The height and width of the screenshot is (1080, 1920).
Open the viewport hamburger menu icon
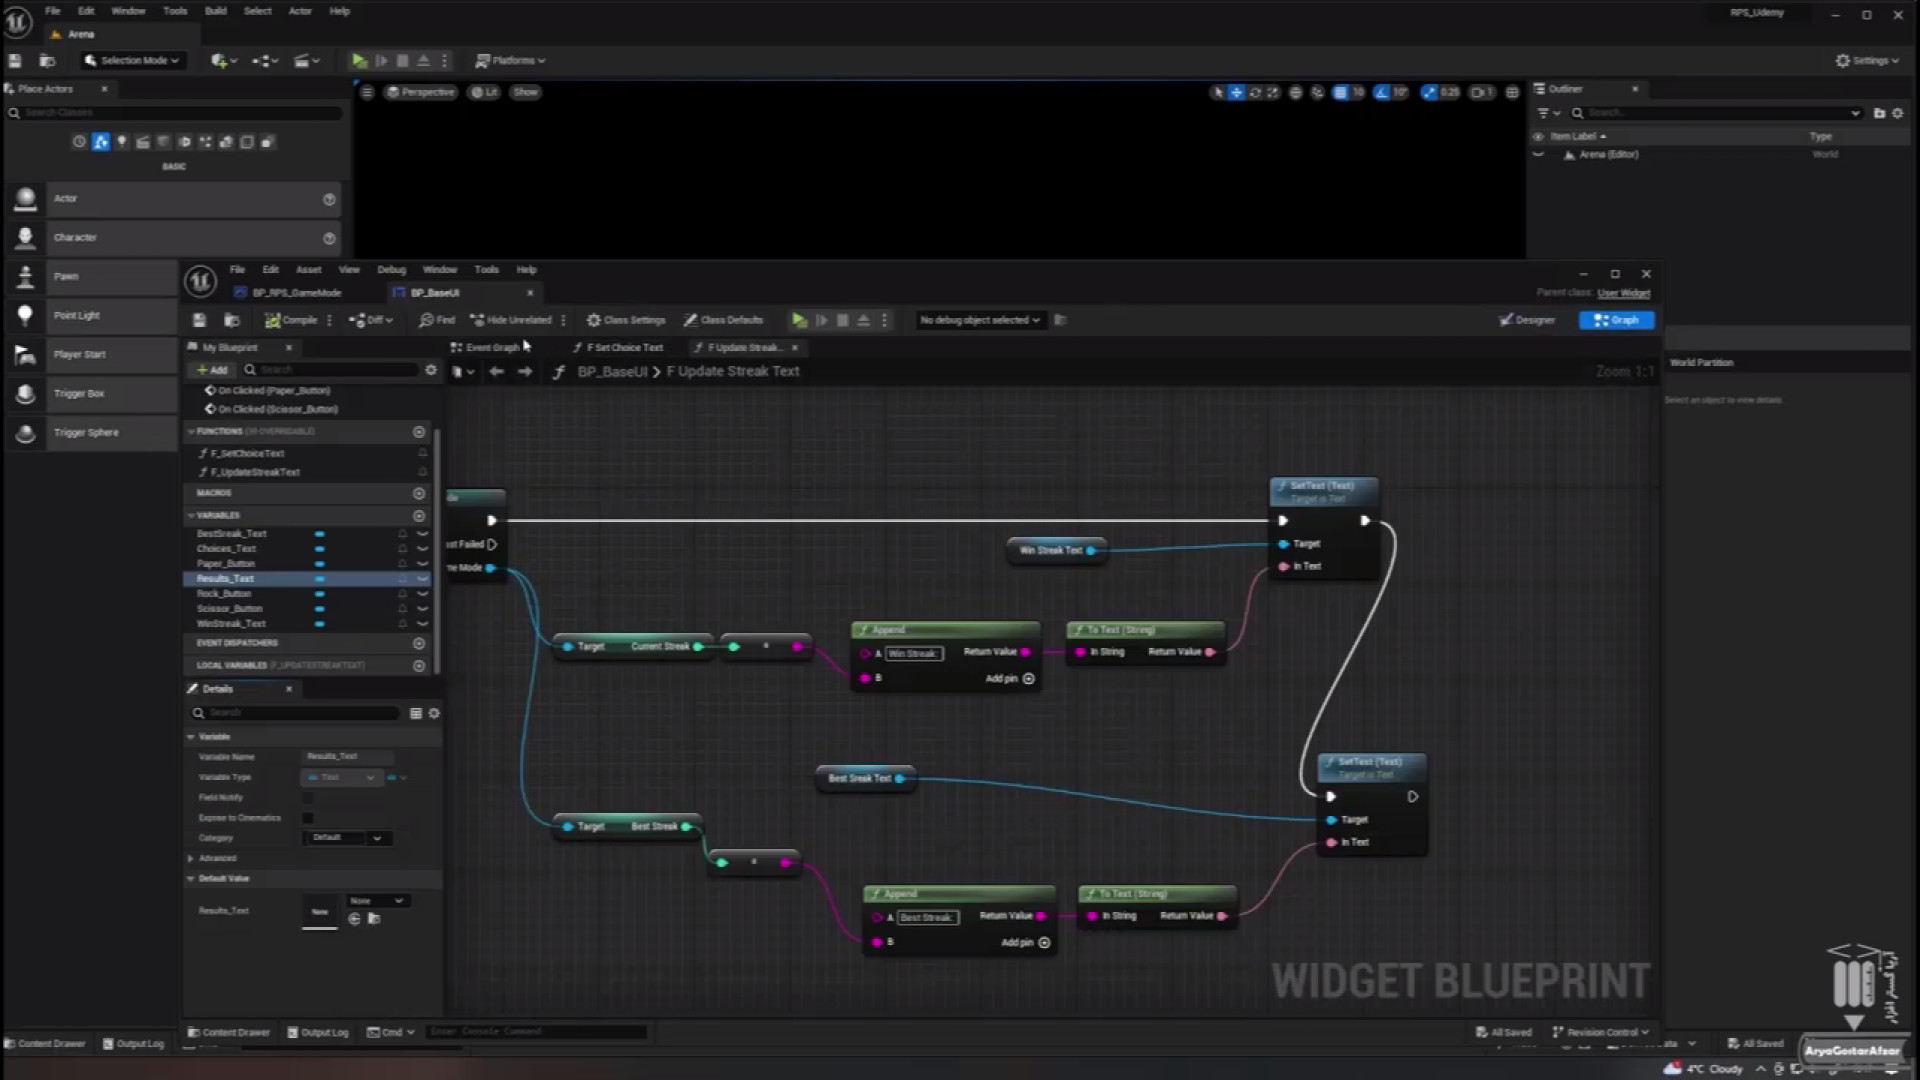(x=367, y=92)
